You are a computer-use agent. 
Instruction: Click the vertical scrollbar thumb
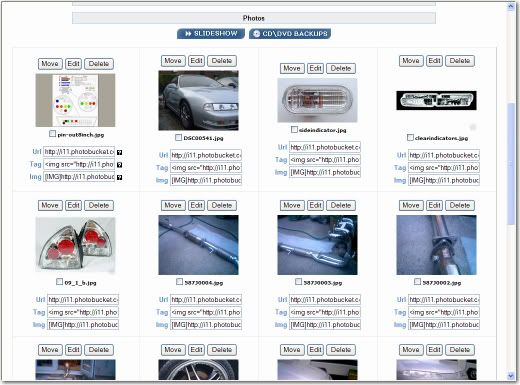point(511,164)
